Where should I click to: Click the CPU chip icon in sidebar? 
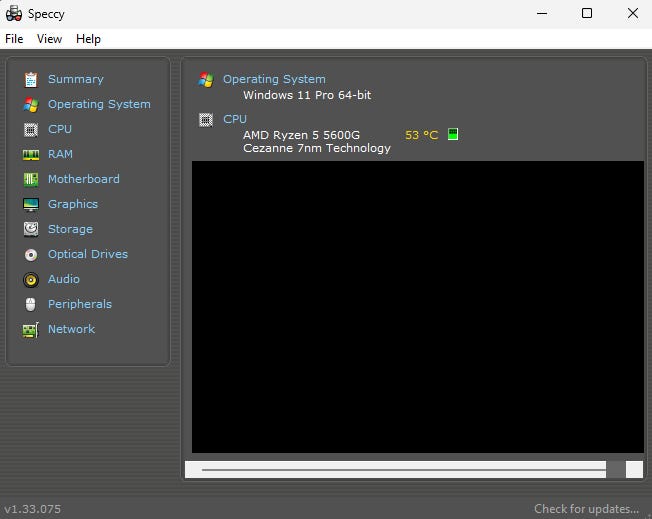(31, 130)
